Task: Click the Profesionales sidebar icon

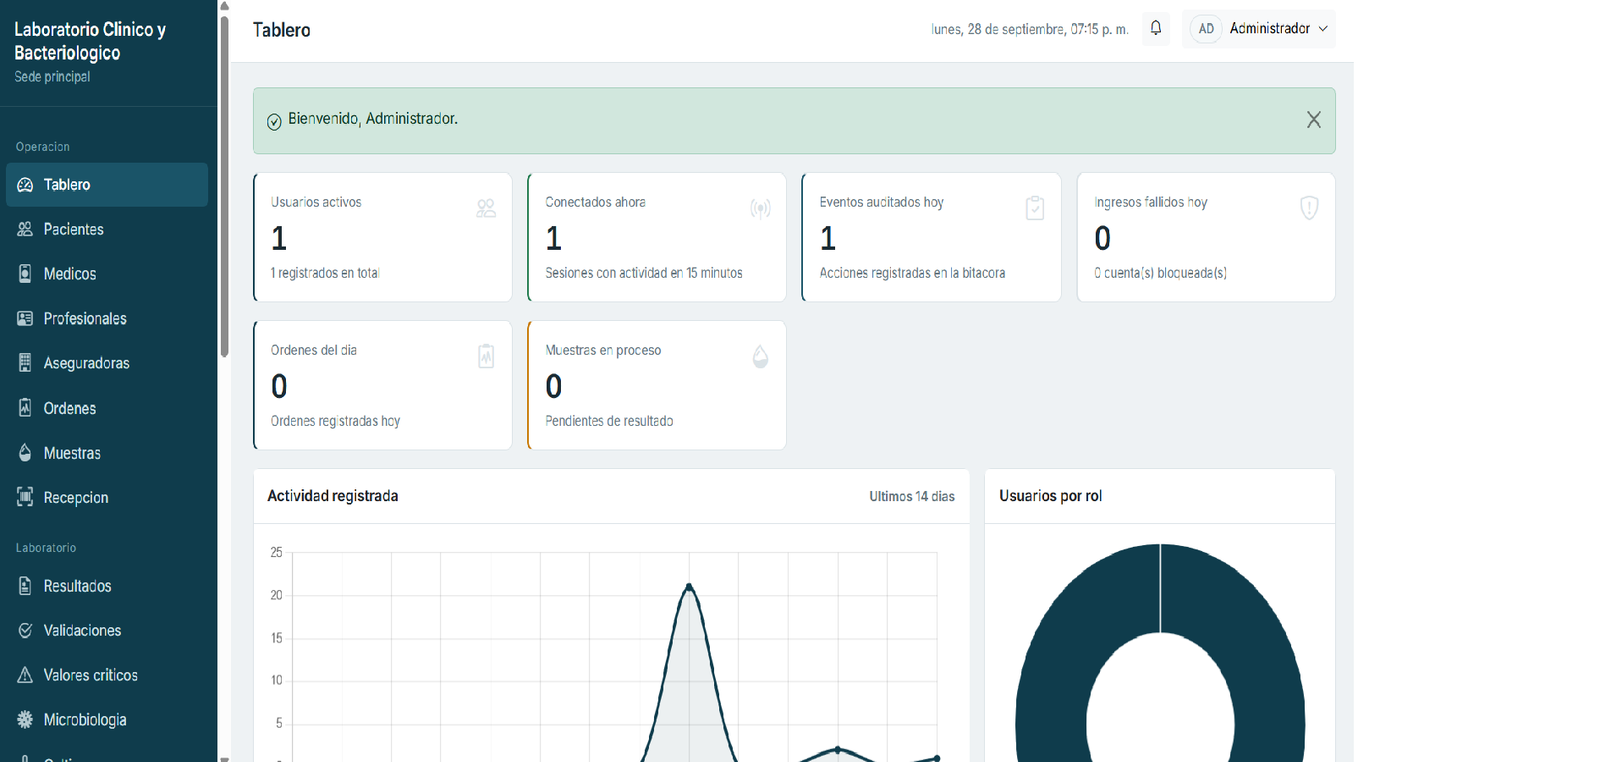Action: click(25, 318)
